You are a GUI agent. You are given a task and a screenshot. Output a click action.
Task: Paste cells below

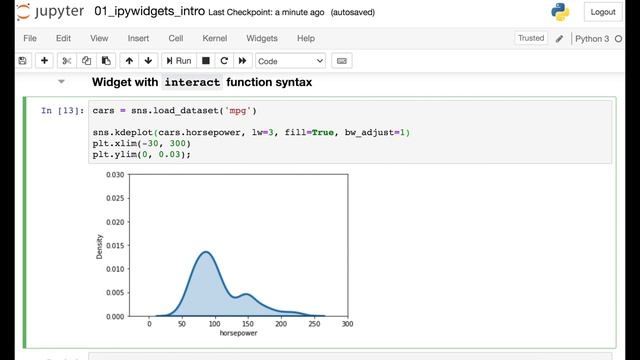pyautogui.click(x=106, y=61)
